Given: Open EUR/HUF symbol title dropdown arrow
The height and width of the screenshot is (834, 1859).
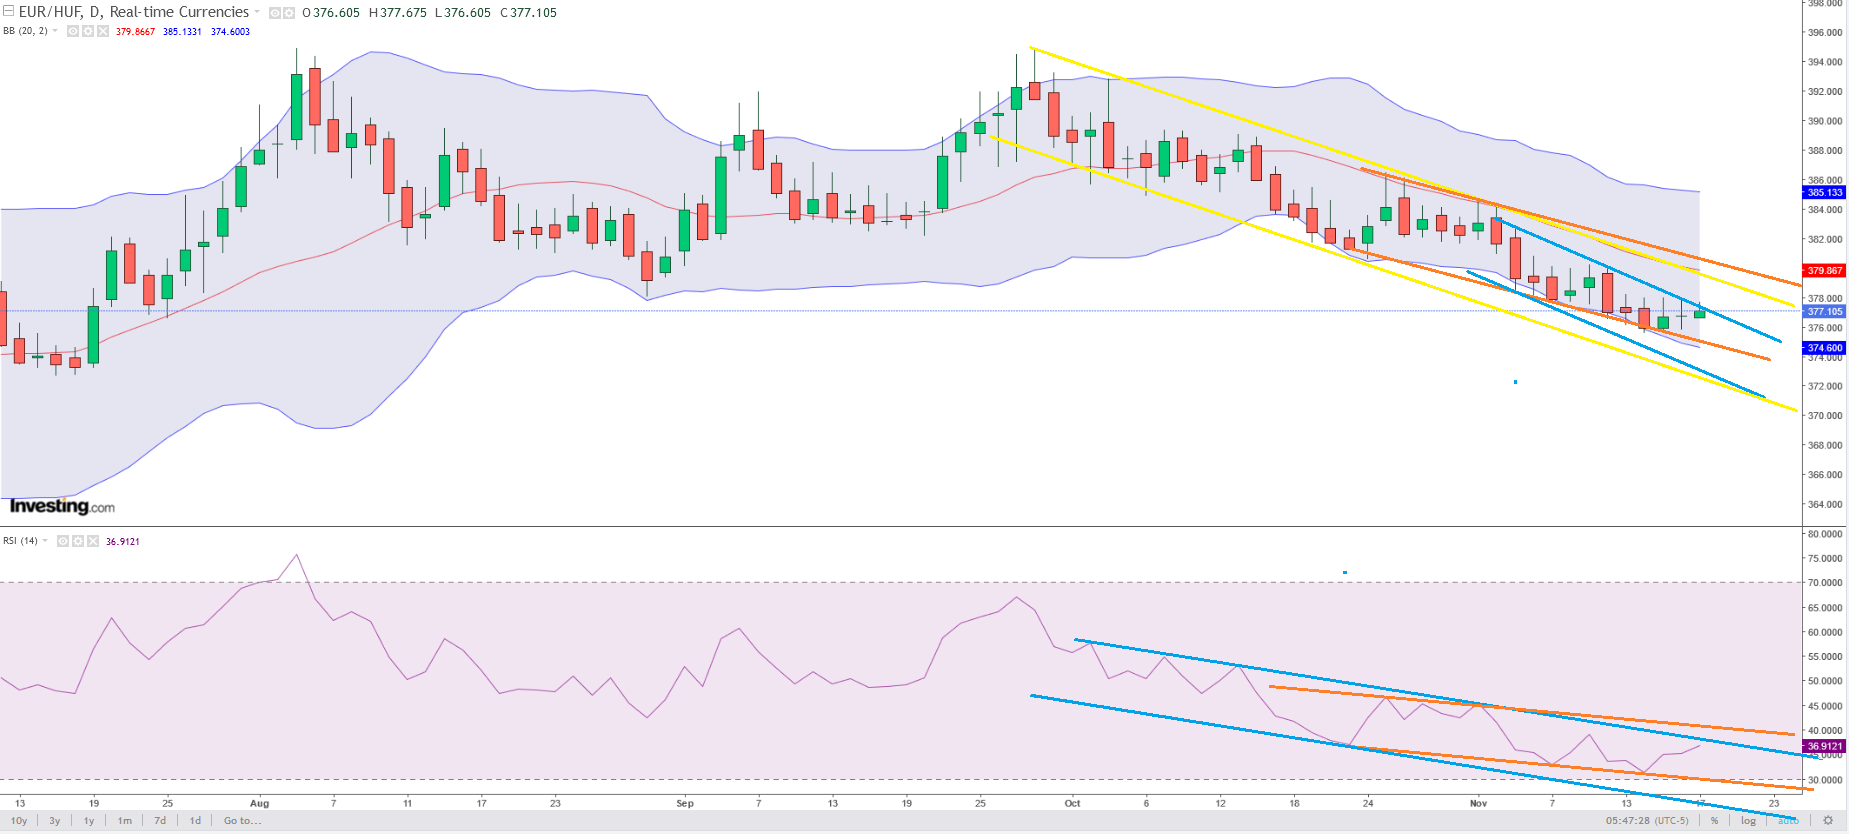Looking at the screenshot, I should (x=257, y=12).
